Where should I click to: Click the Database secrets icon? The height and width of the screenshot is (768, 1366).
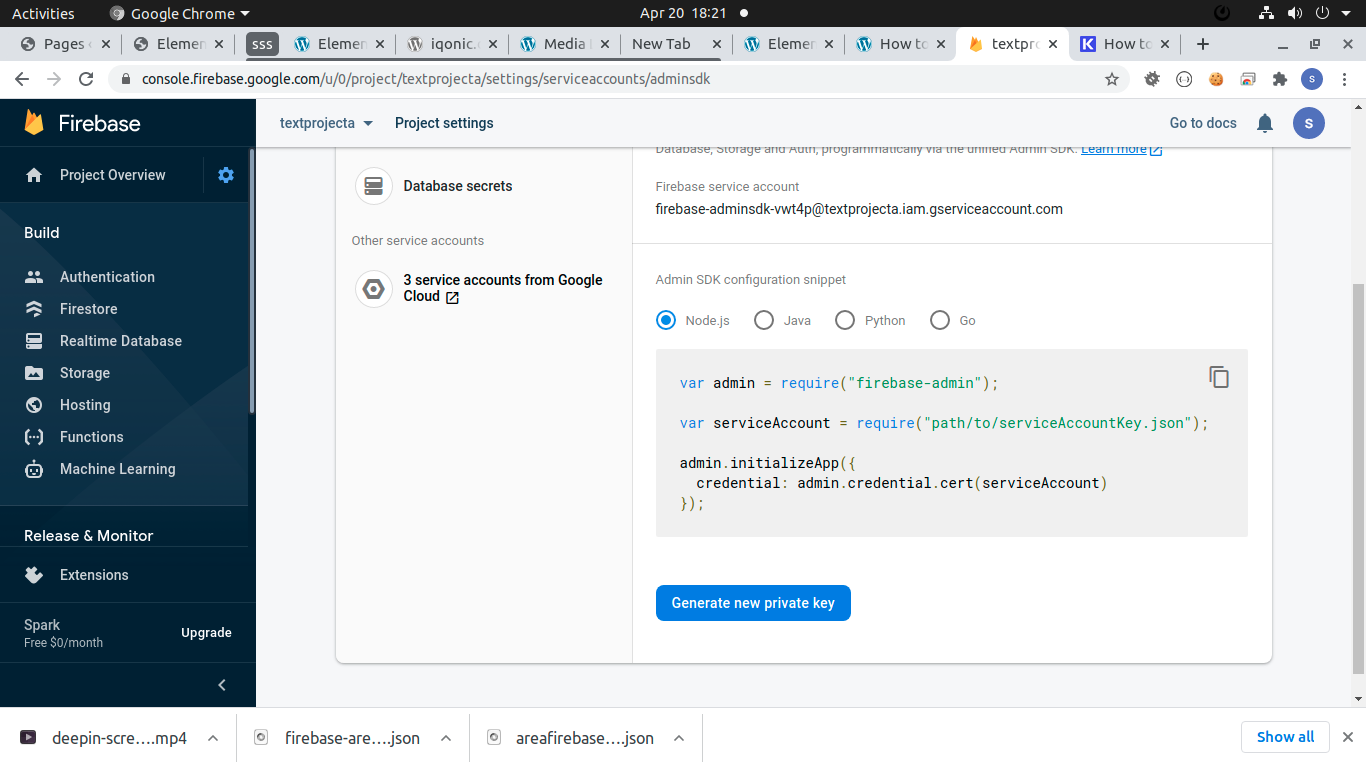coord(374,186)
